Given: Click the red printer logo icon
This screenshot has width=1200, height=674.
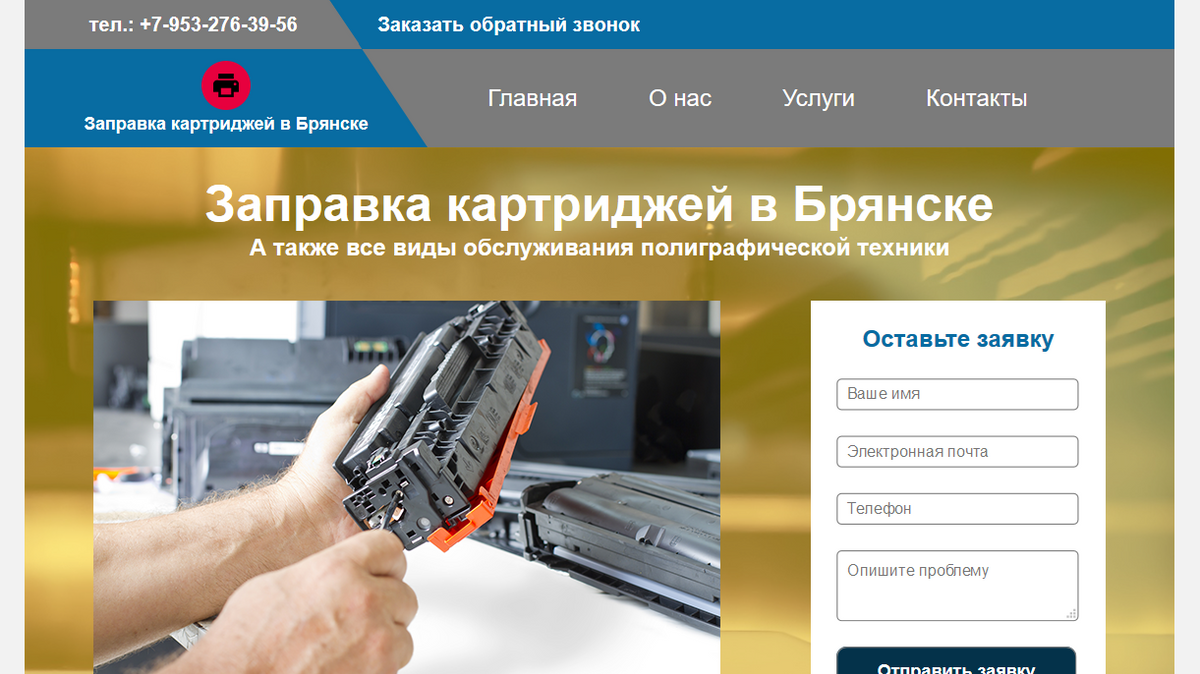Looking at the screenshot, I should click(x=226, y=85).
